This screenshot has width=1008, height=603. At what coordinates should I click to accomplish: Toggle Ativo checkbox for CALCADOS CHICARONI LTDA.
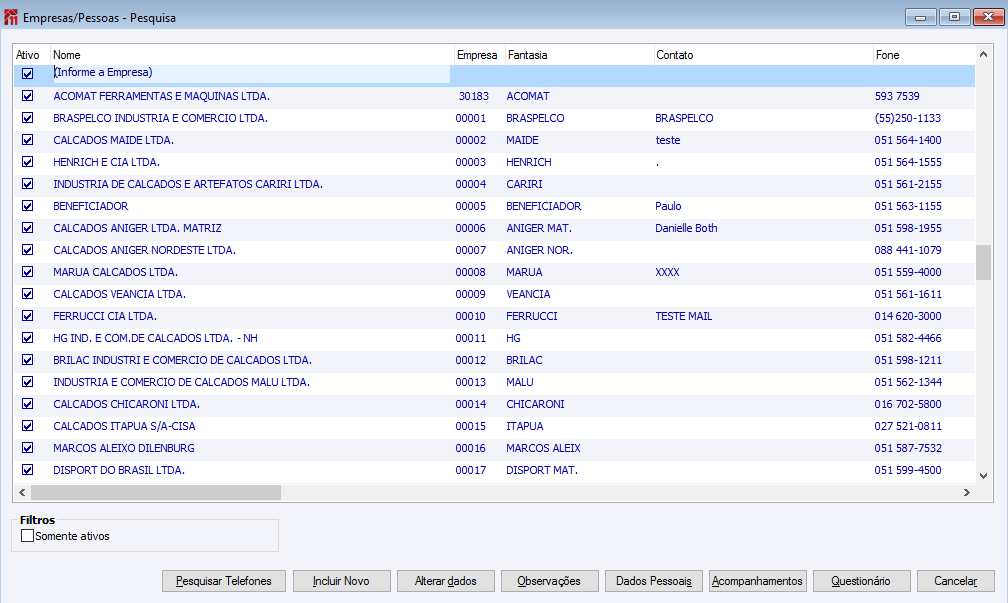click(28, 404)
